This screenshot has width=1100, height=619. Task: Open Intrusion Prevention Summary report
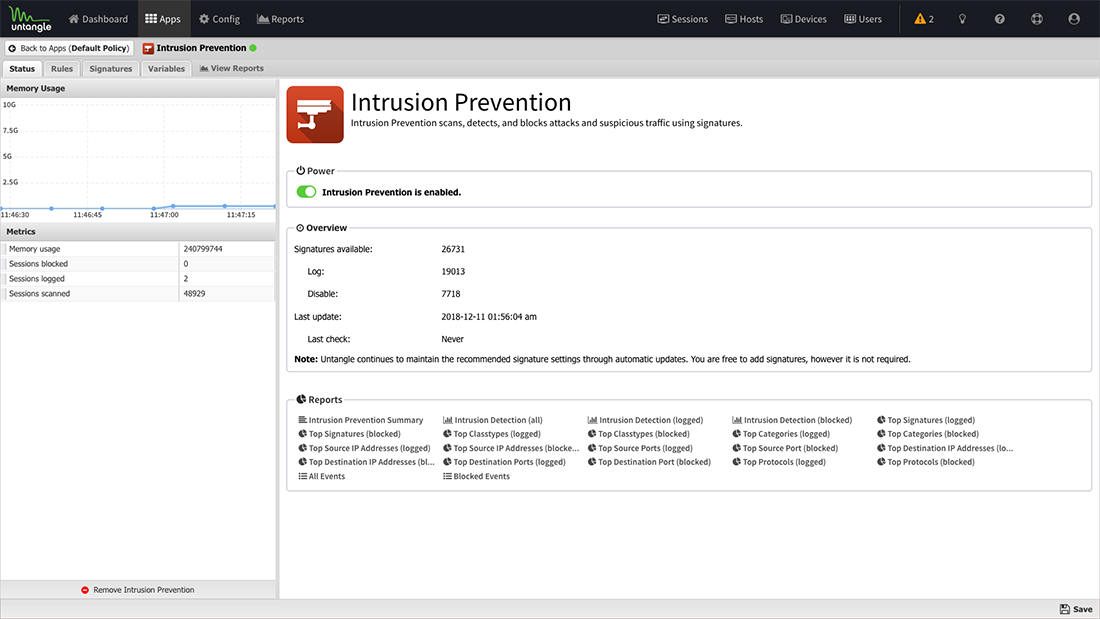click(x=361, y=420)
